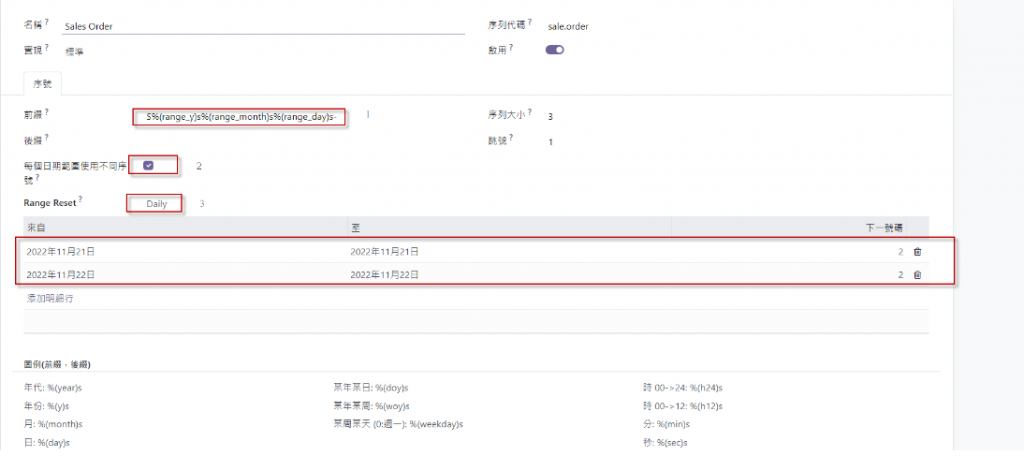Switch to the 序號 tab
Viewport: 1024px width, 456px height.
(x=42, y=84)
